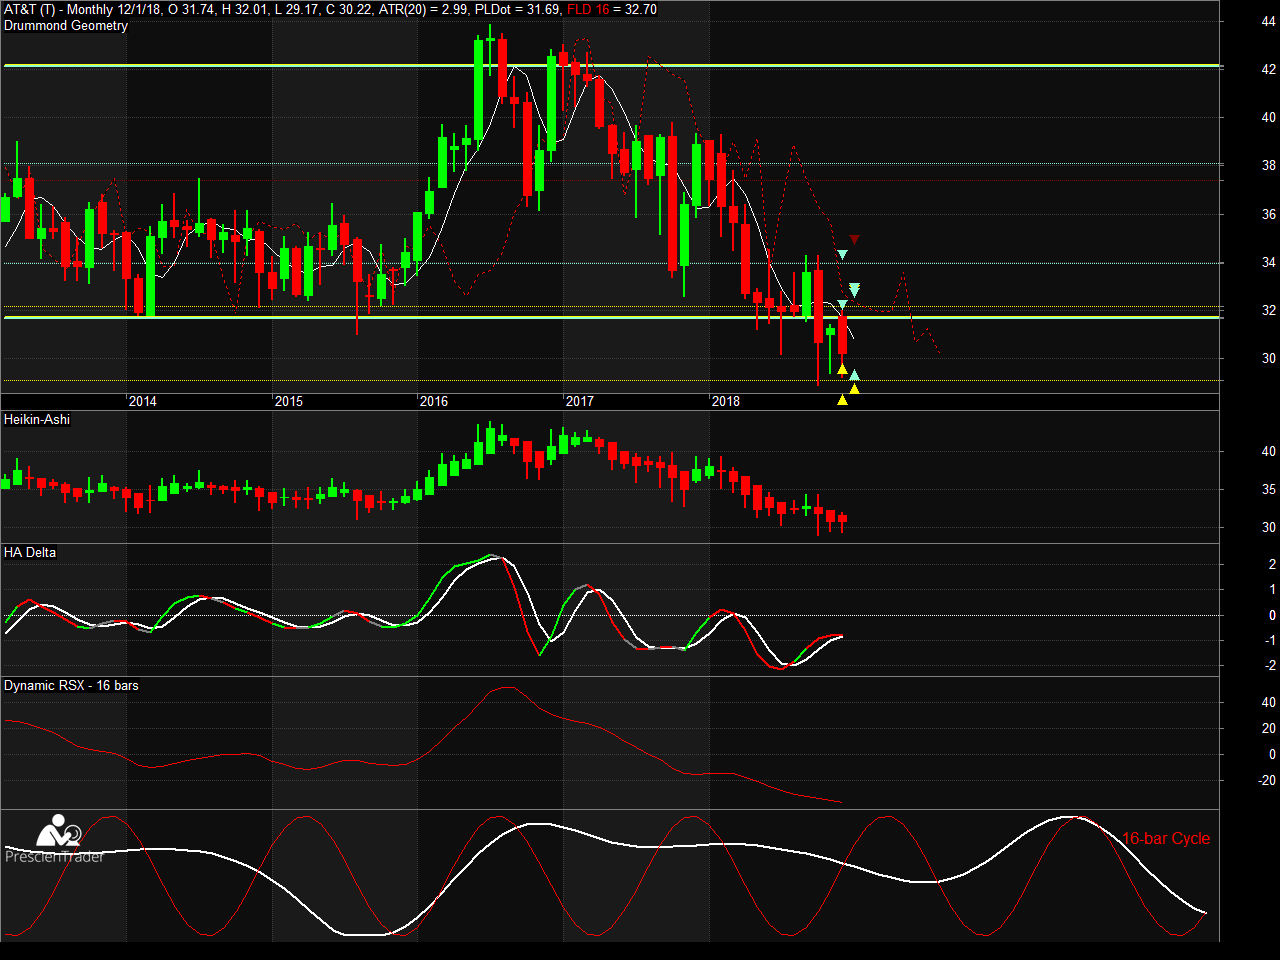Click HA Delta axis value -2

[x=1270, y=666]
